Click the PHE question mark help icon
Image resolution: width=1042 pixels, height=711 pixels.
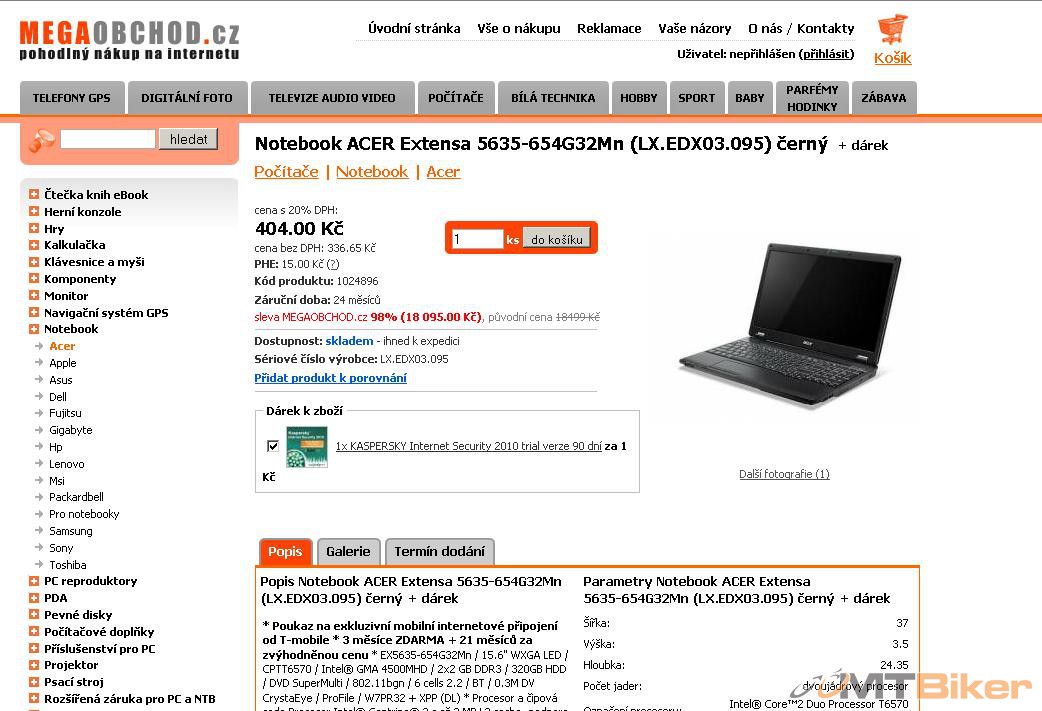pyautogui.click(x=333, y=264)
